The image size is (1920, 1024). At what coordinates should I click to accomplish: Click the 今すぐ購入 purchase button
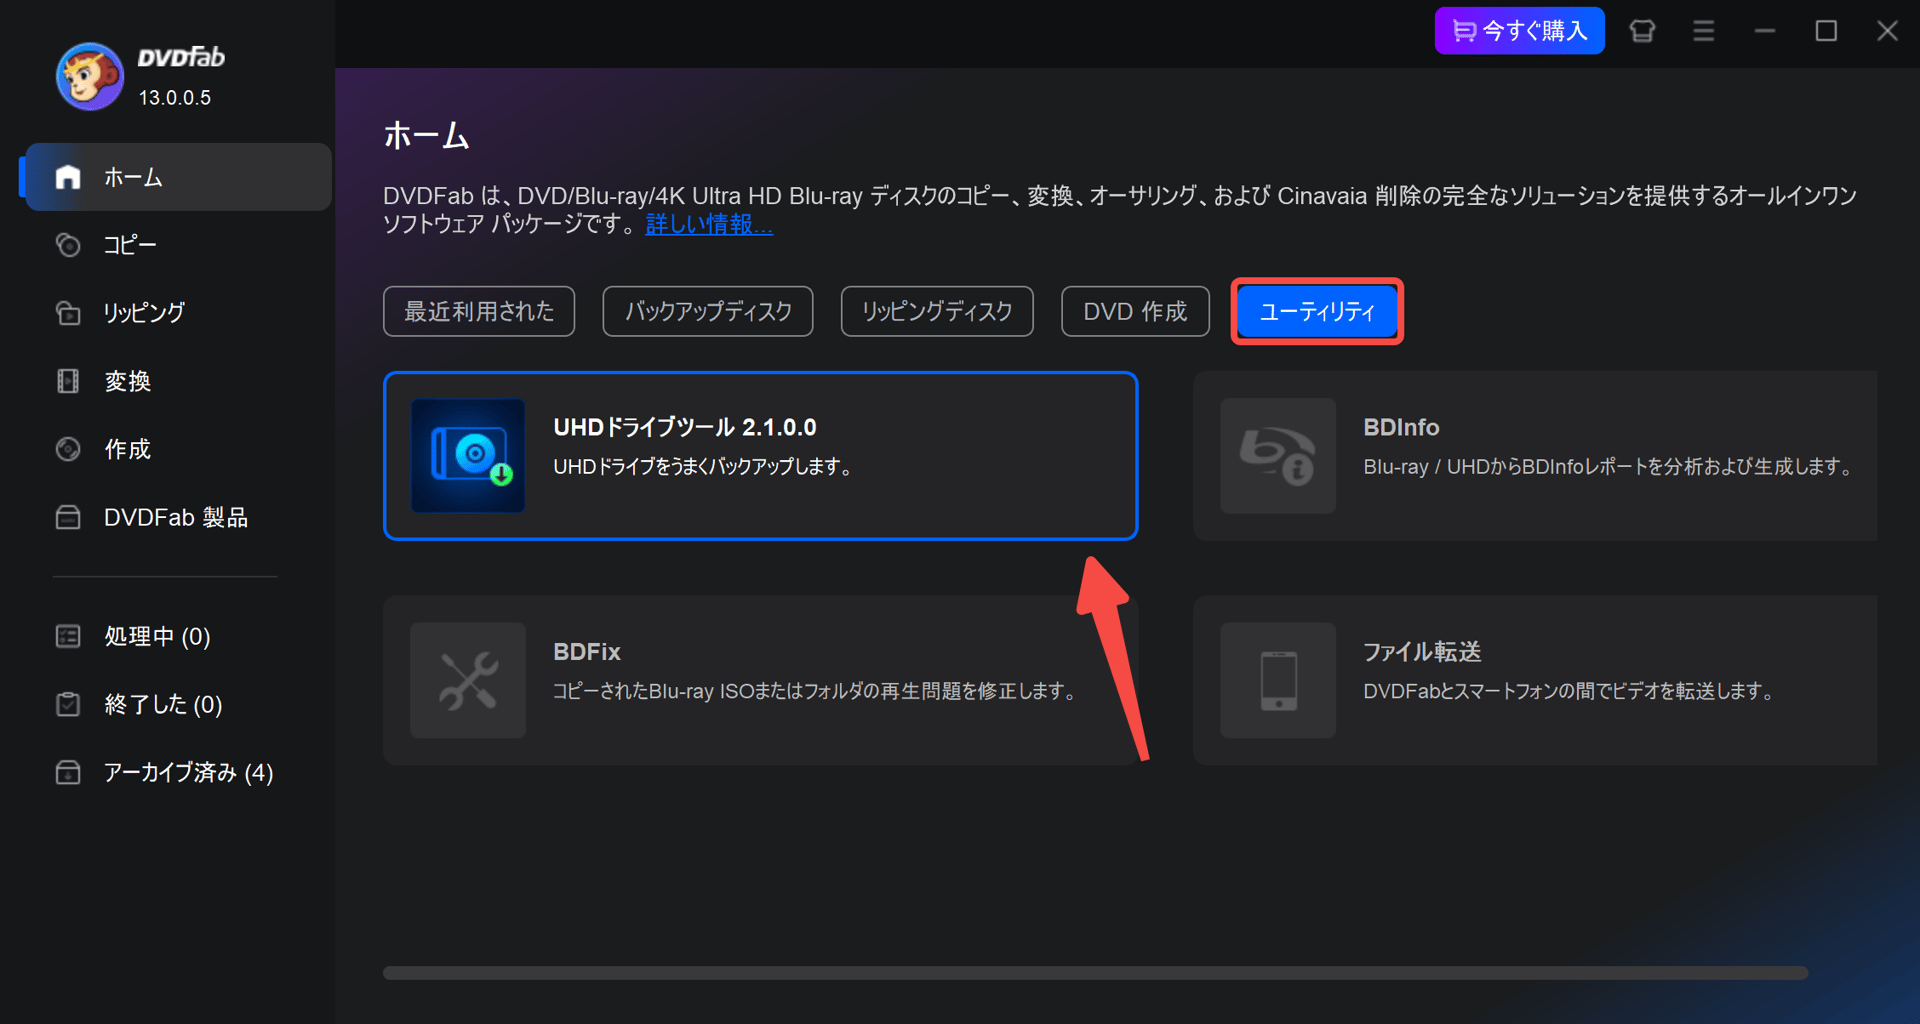[1519, 31]
